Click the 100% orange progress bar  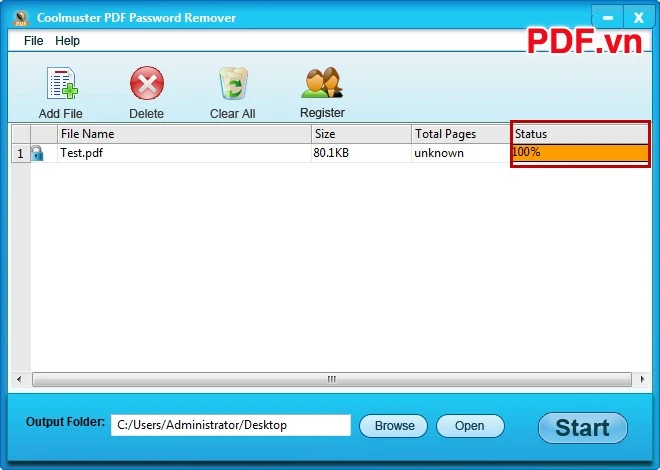point(580,153)
